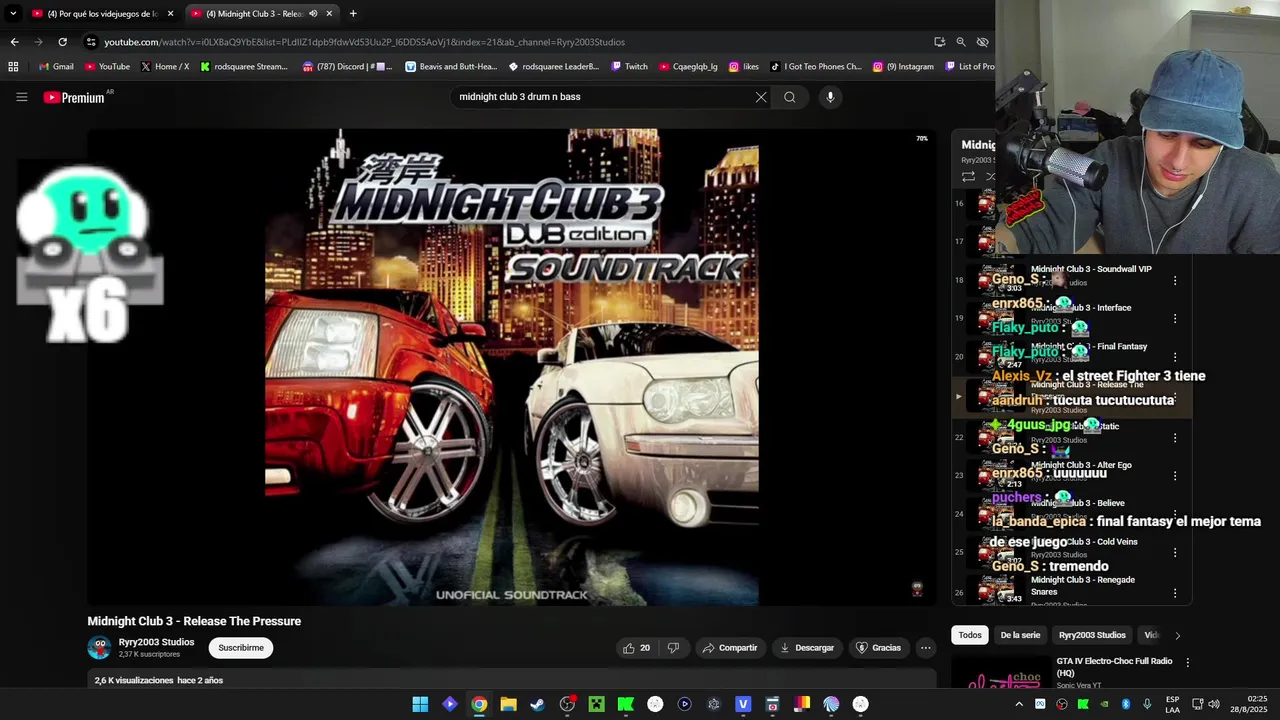Like the video with the thumbs up
The height and width of the screenshot is (720, 1280).
point(636,648)
